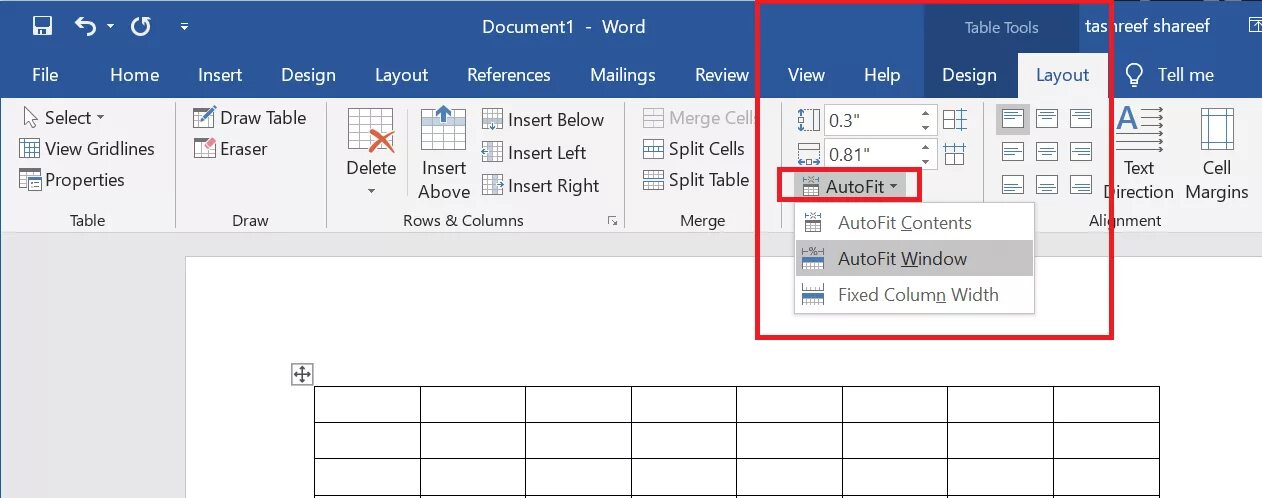Open Customize Quick Access Toolbar dropdown
The width and height of the screenshot is (1262, 498).
[x=184, y=27]
